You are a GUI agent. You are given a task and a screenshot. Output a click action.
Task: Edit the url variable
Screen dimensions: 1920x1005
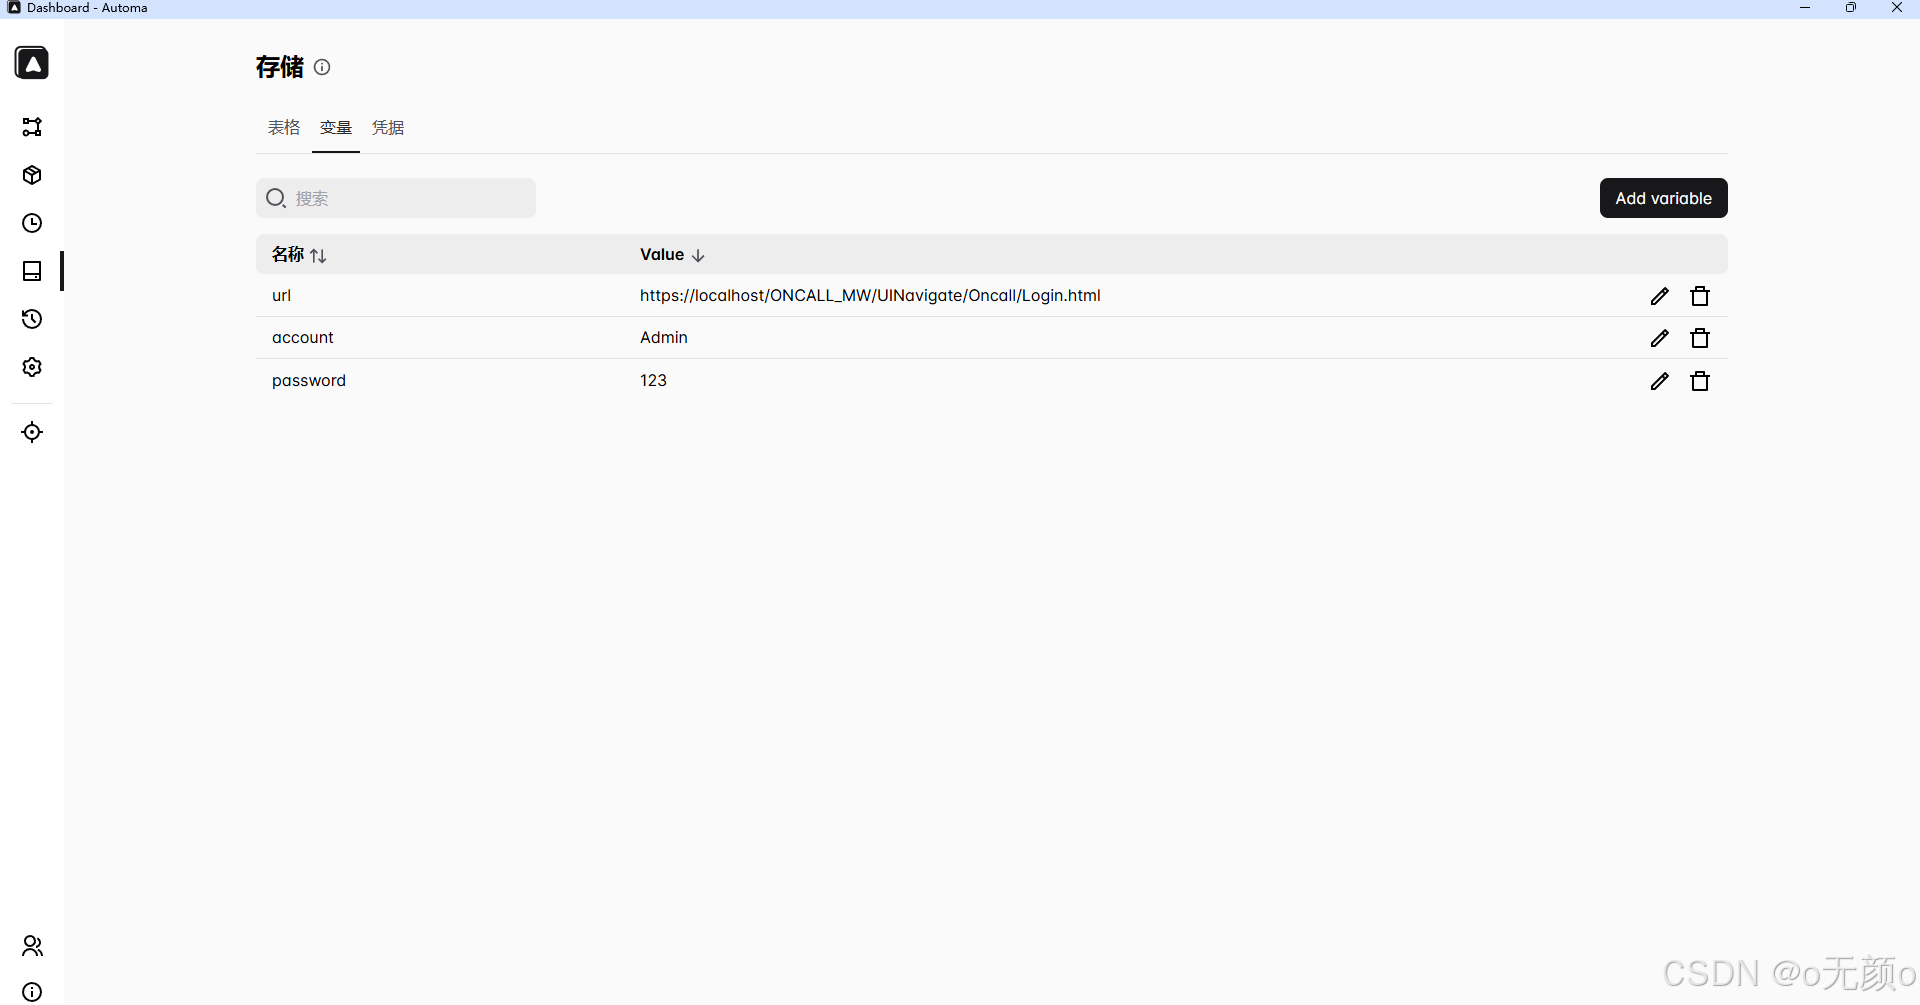[x=1660, y=296]
